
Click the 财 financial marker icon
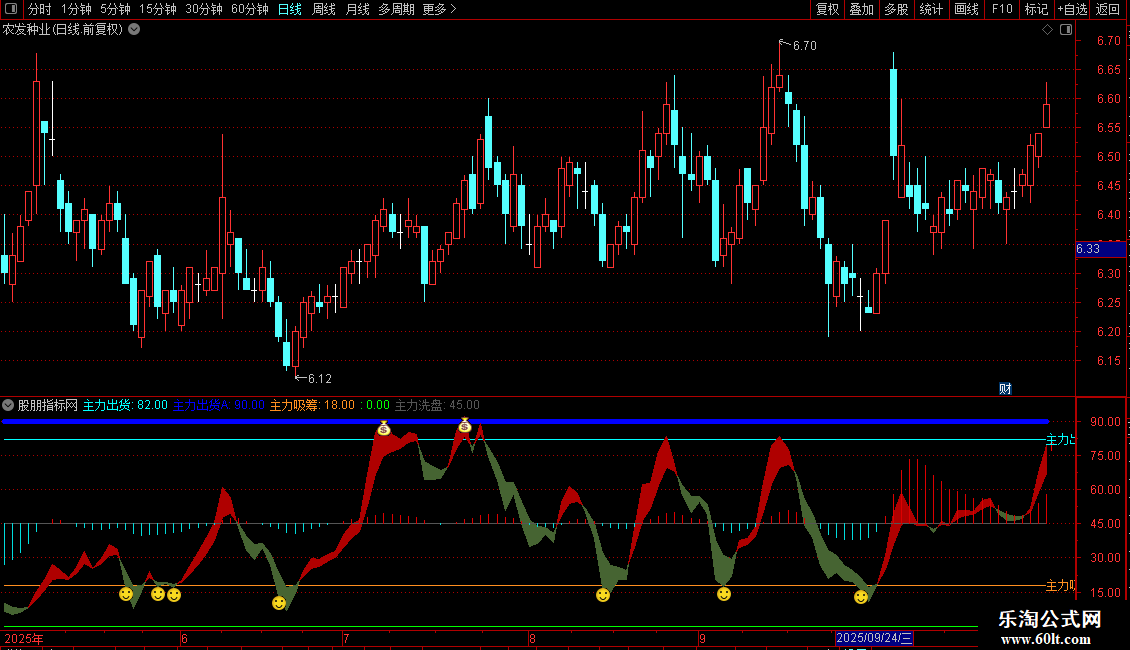point(1005,389)
